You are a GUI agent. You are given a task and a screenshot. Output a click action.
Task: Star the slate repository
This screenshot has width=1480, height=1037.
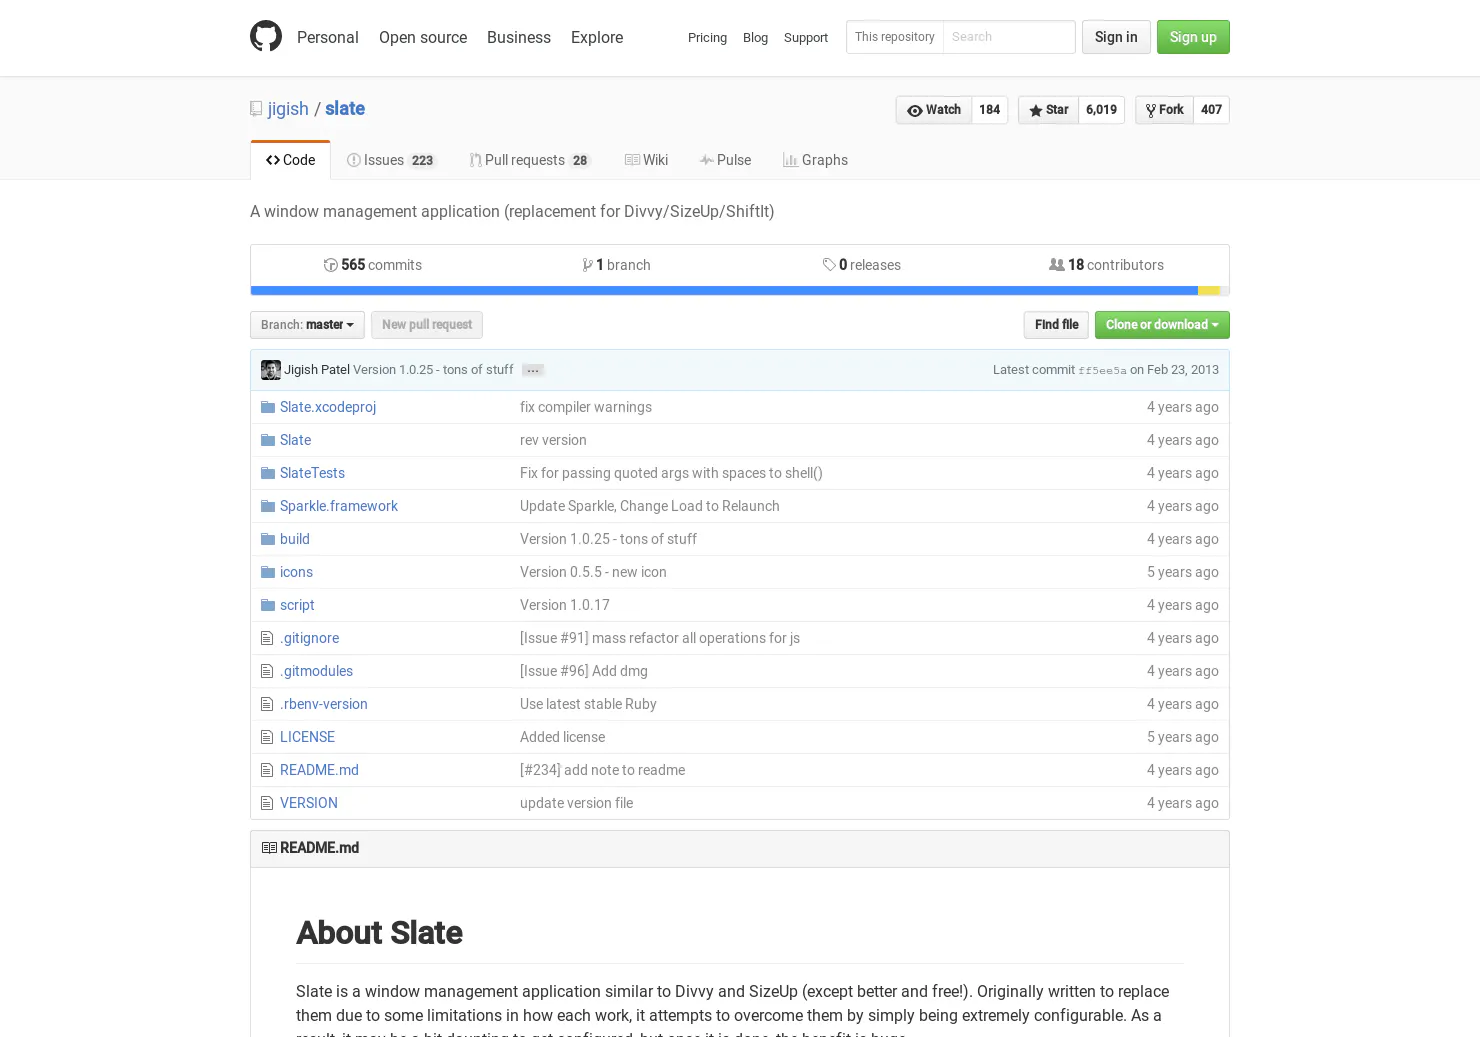coord(1048,110)
